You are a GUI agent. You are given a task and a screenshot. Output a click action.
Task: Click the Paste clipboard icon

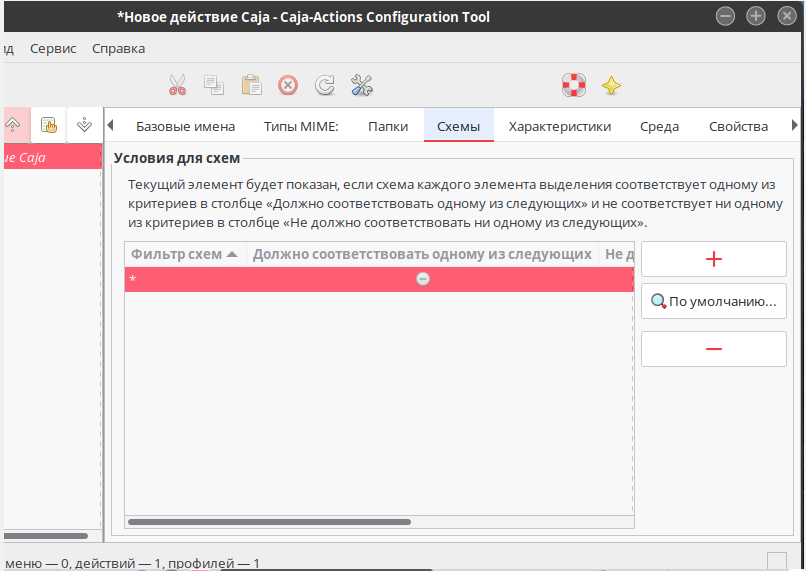[251, 85]
